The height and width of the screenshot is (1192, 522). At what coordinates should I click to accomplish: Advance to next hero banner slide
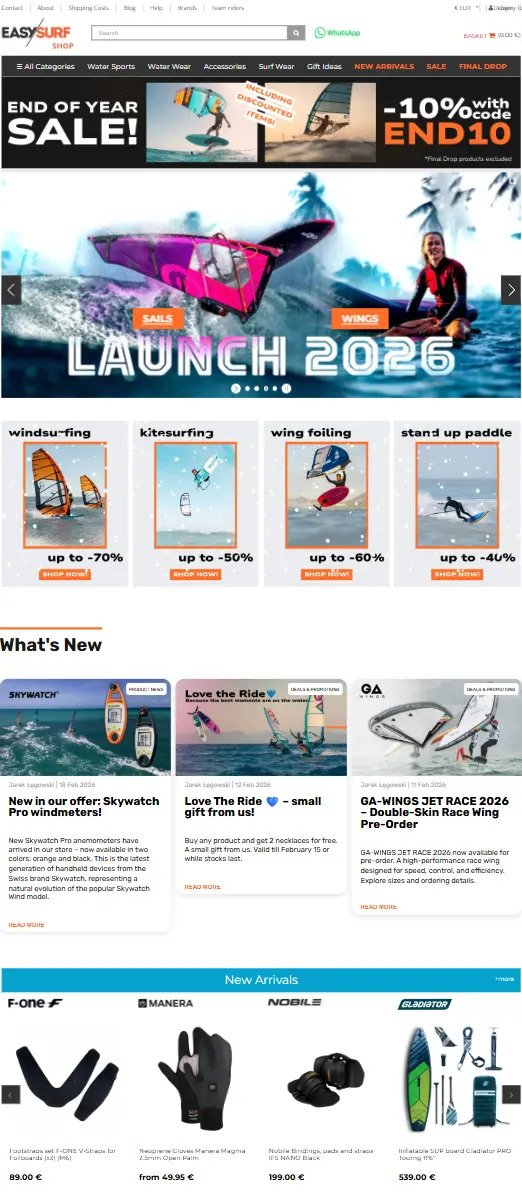pos(511,290)
